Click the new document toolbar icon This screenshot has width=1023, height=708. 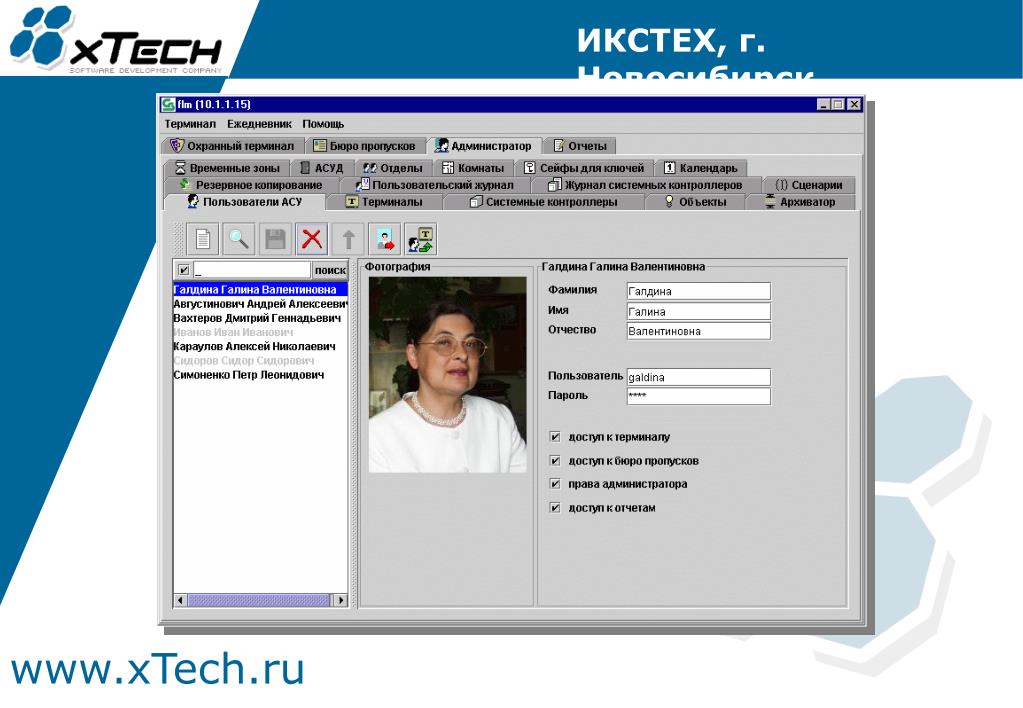tap(203, 239)
